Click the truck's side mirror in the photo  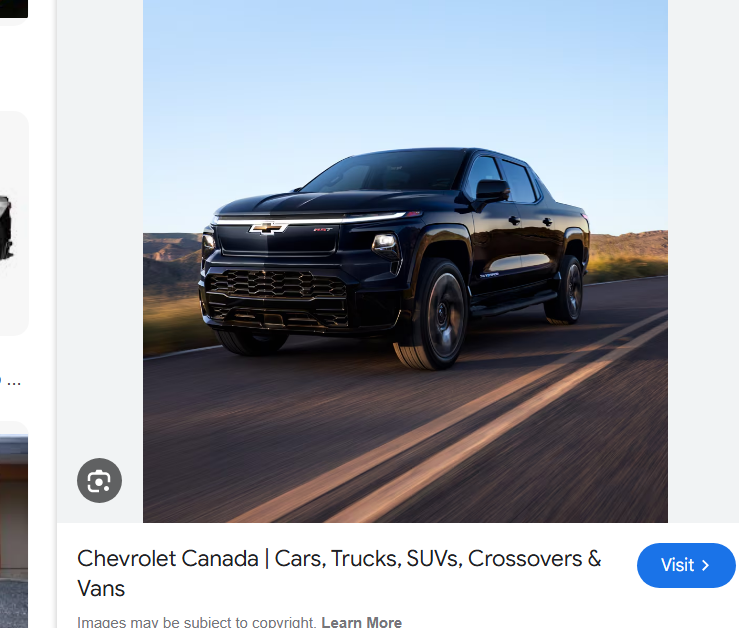click(492, 190)
